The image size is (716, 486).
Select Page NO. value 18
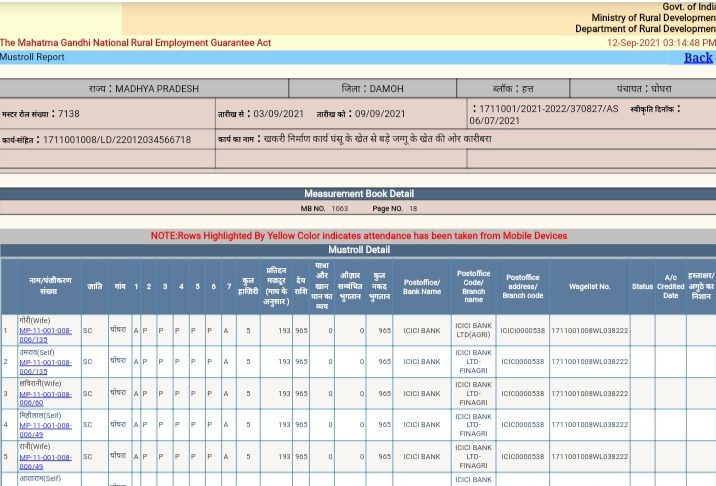click(x=413, y=209)
